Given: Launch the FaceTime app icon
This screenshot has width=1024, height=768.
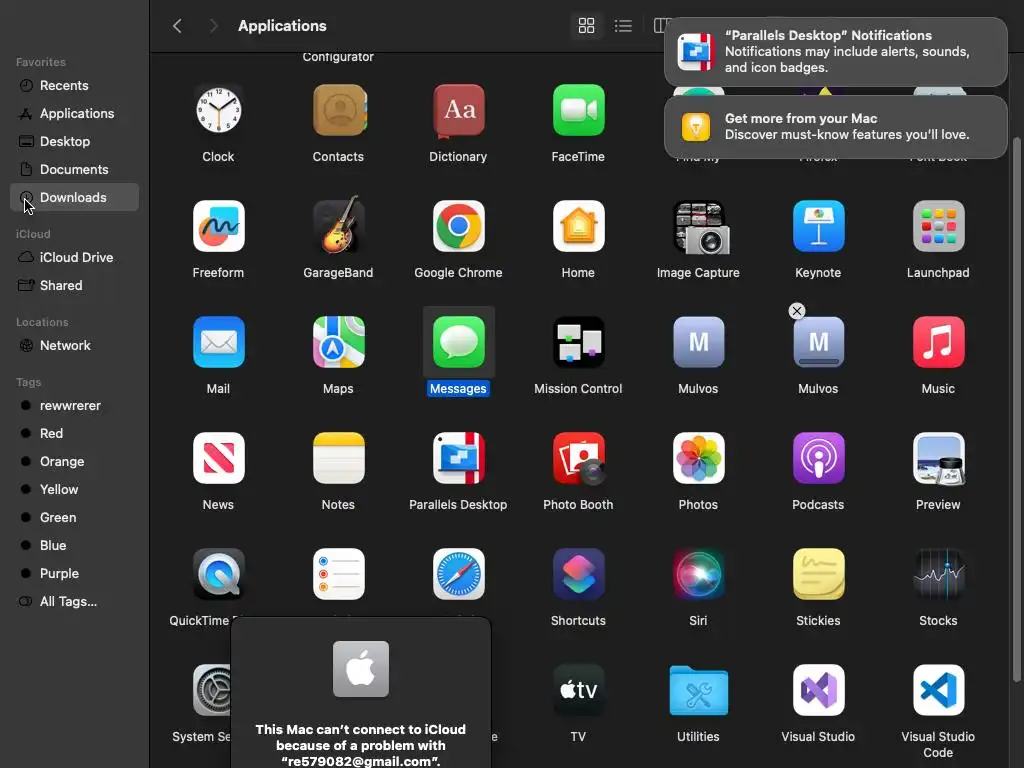Looking at the screenshot, I should (x=578, y=110).
